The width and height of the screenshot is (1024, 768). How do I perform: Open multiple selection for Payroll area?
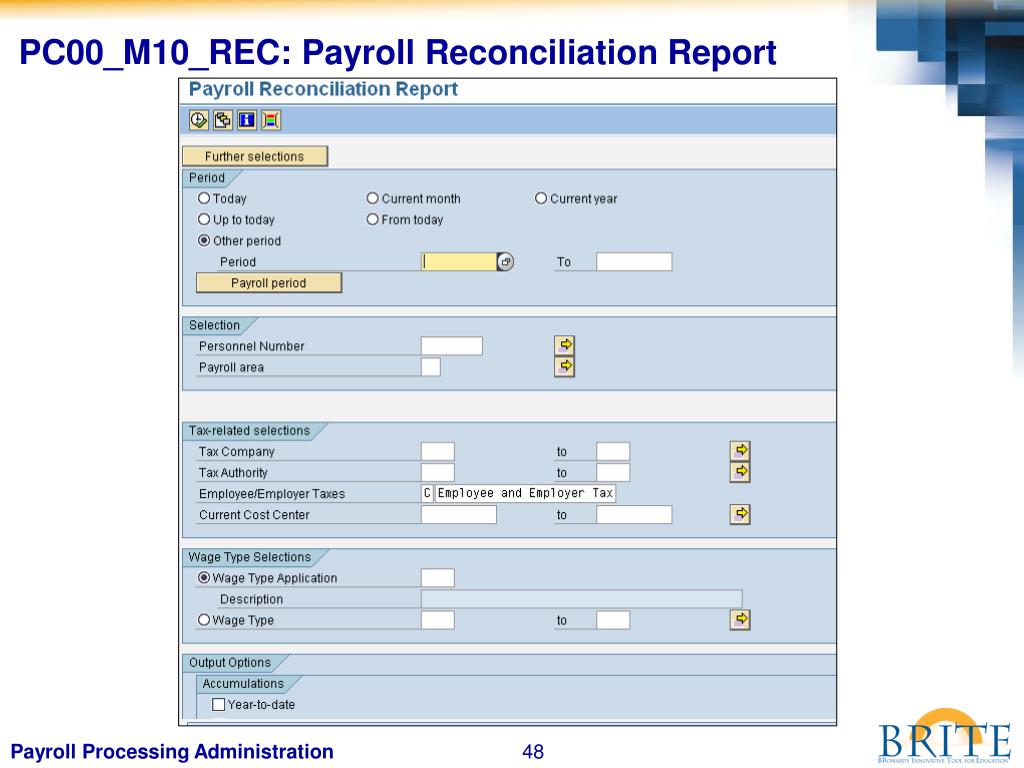pos(565,366)
